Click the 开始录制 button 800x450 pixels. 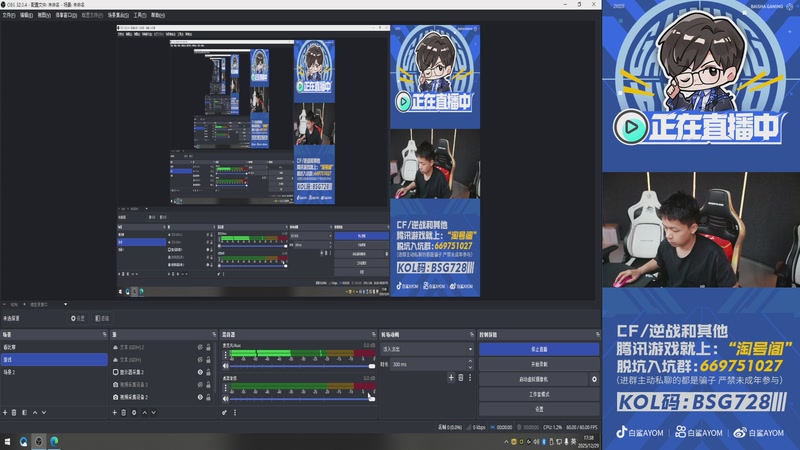539,364
